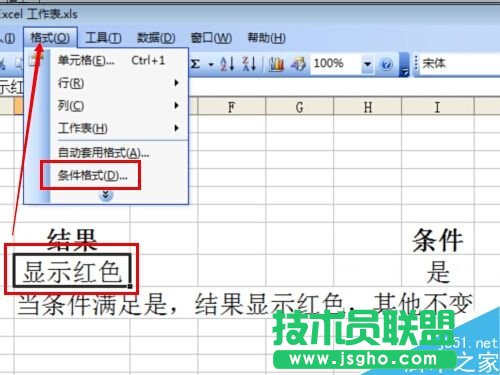The image size is (500, 375).
Task: Click the text 当条件满足是，结果显示红色
Action: (181, 304)
